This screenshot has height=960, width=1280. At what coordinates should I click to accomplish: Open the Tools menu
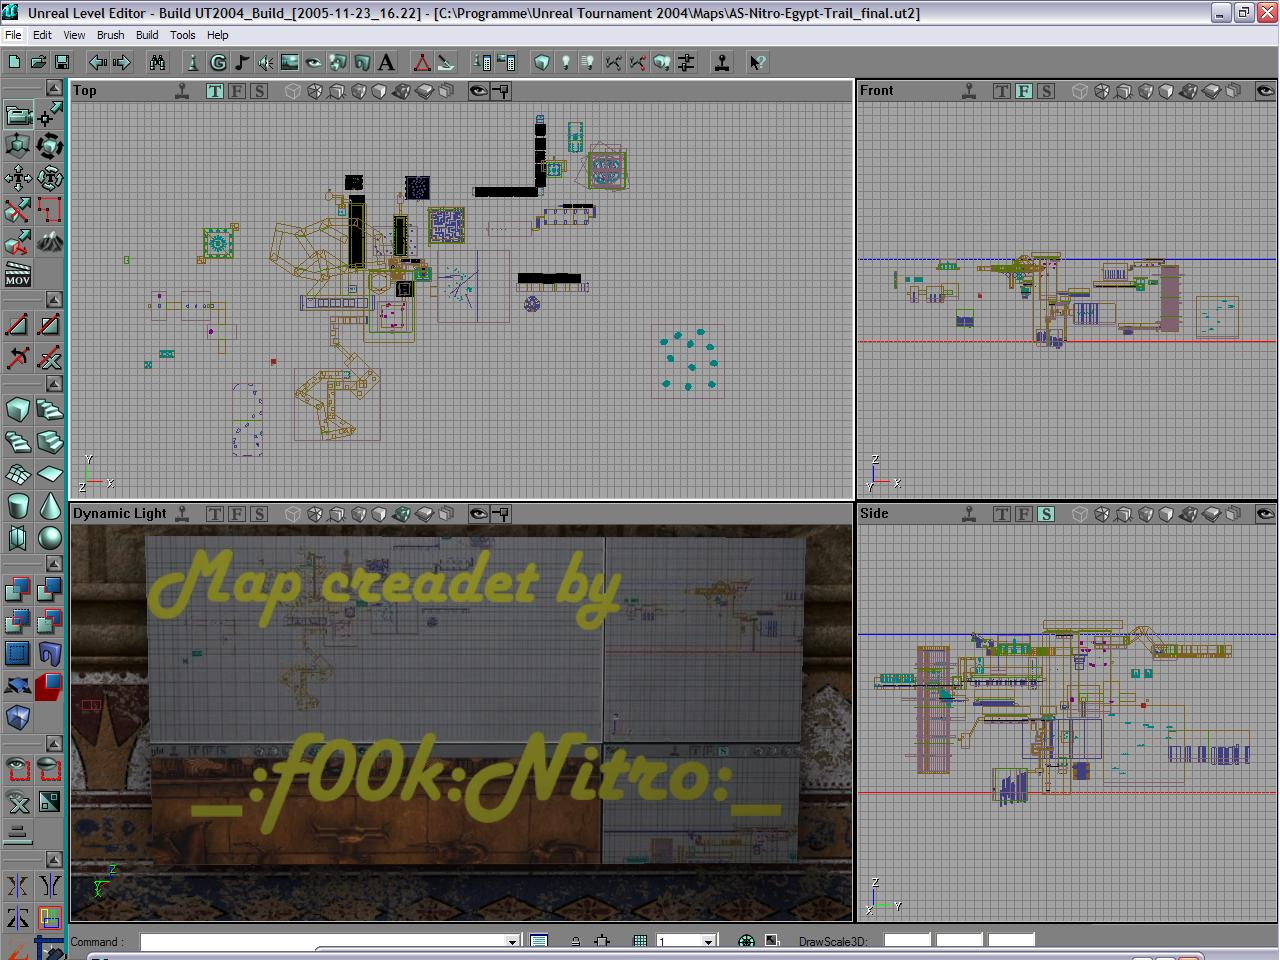click(x=183, y=35)
